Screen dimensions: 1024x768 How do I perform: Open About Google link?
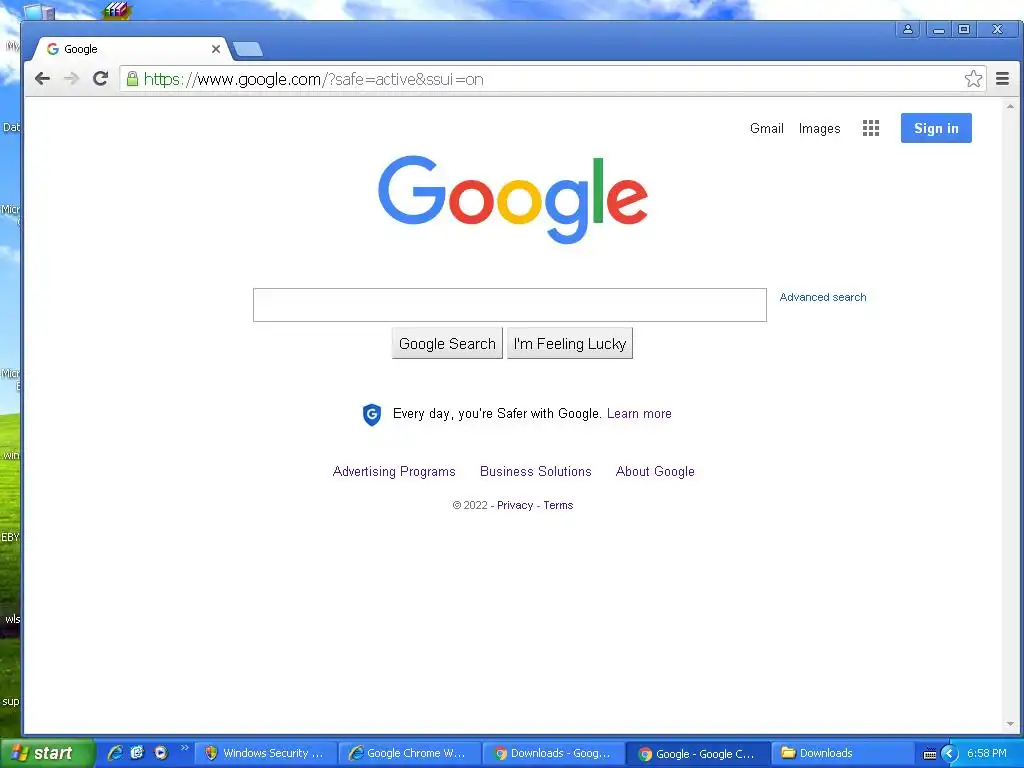655,472
